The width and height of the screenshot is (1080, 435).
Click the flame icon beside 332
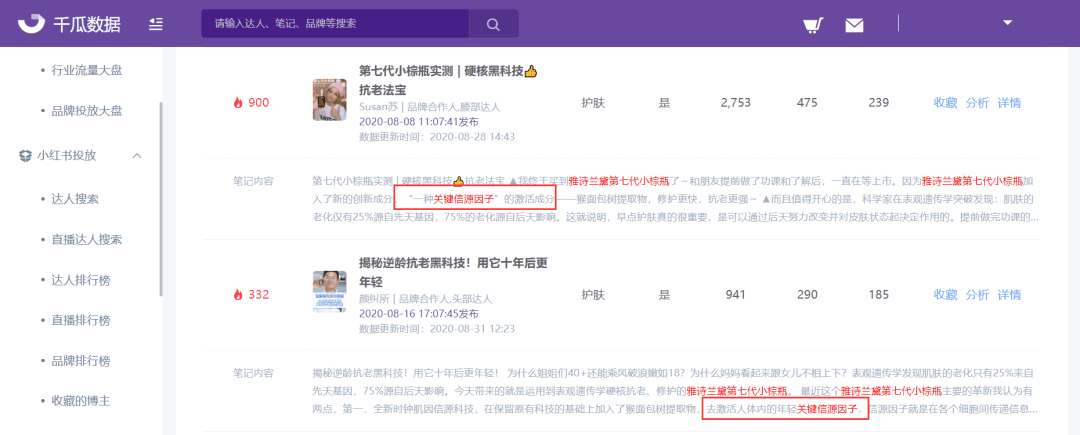[237, 295]
